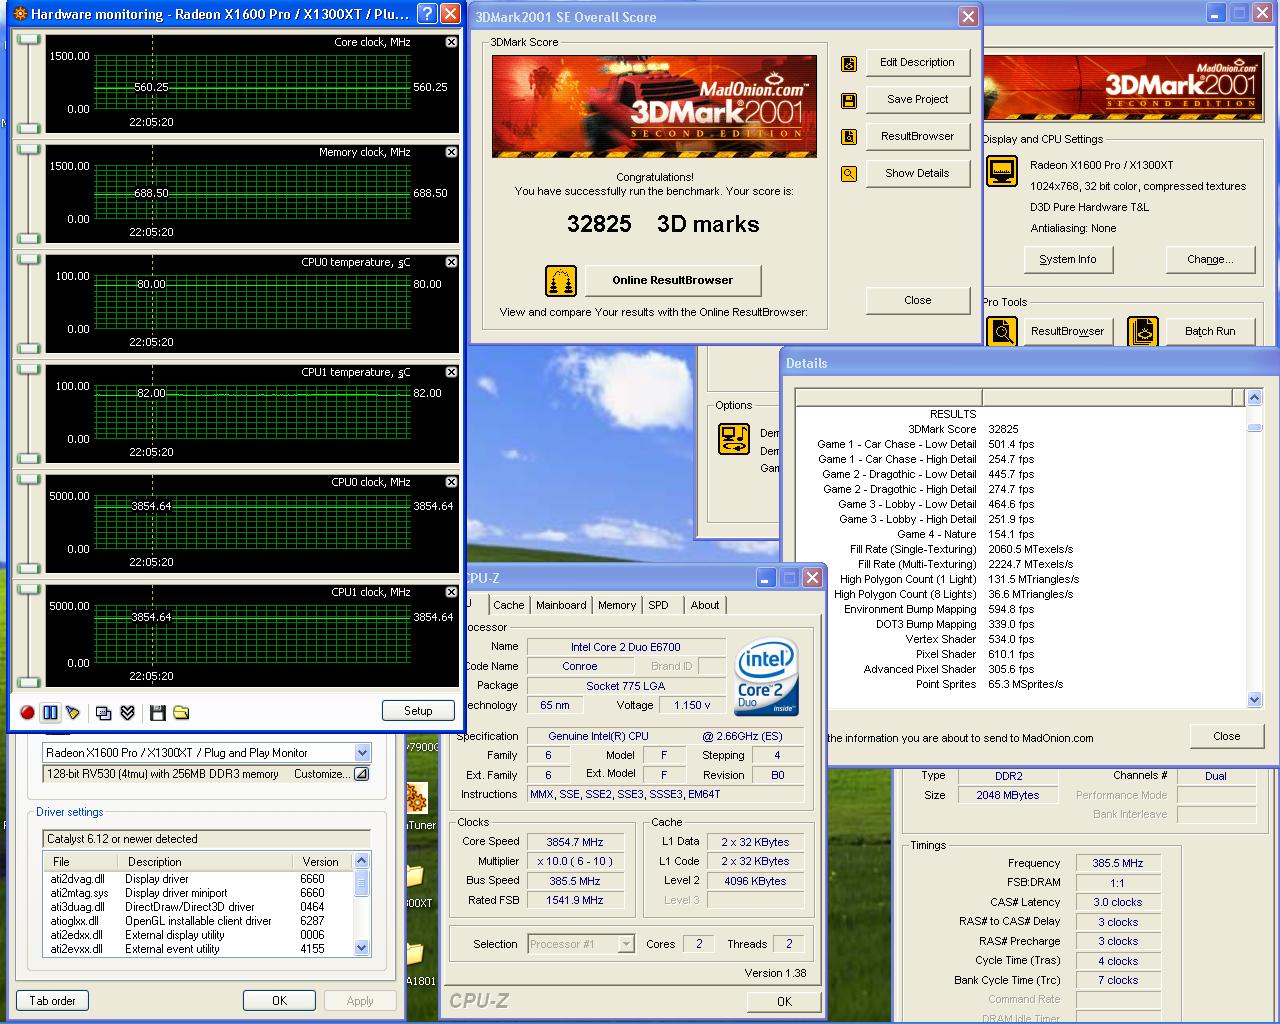Open ResultBrowser from the score dialog
The height and width of the screenshot is (1024, 1280).
coord(917,137)
